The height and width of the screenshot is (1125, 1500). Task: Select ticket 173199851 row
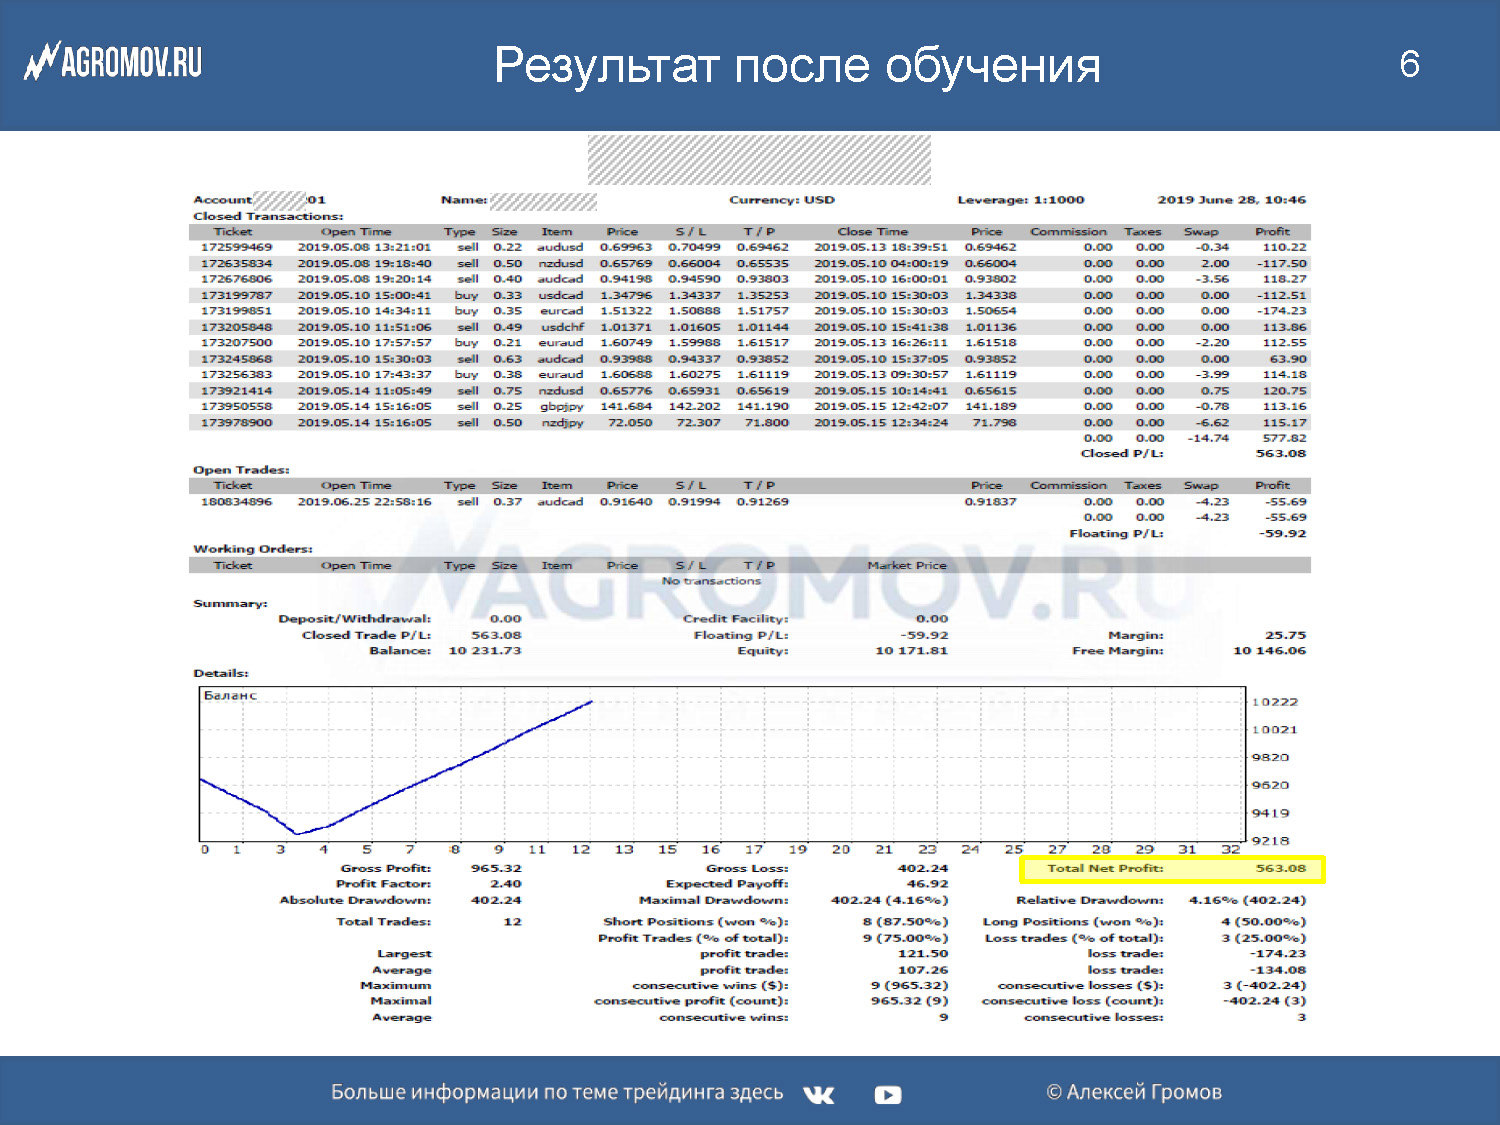(749, 311)
